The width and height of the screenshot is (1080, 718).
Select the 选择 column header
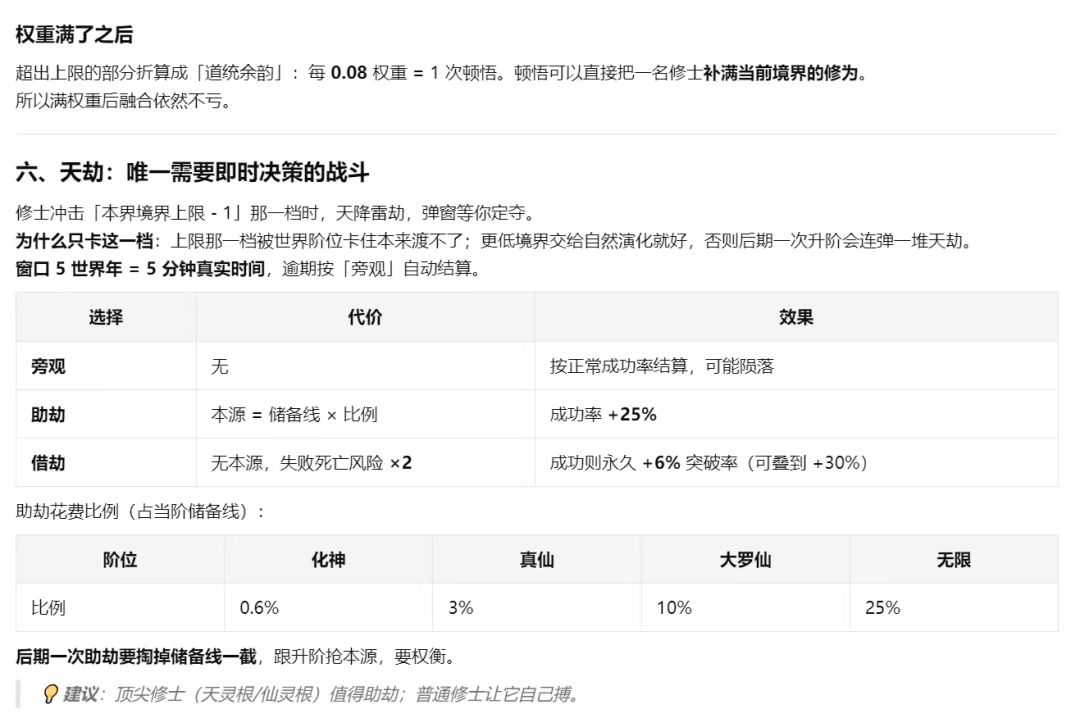106,317
